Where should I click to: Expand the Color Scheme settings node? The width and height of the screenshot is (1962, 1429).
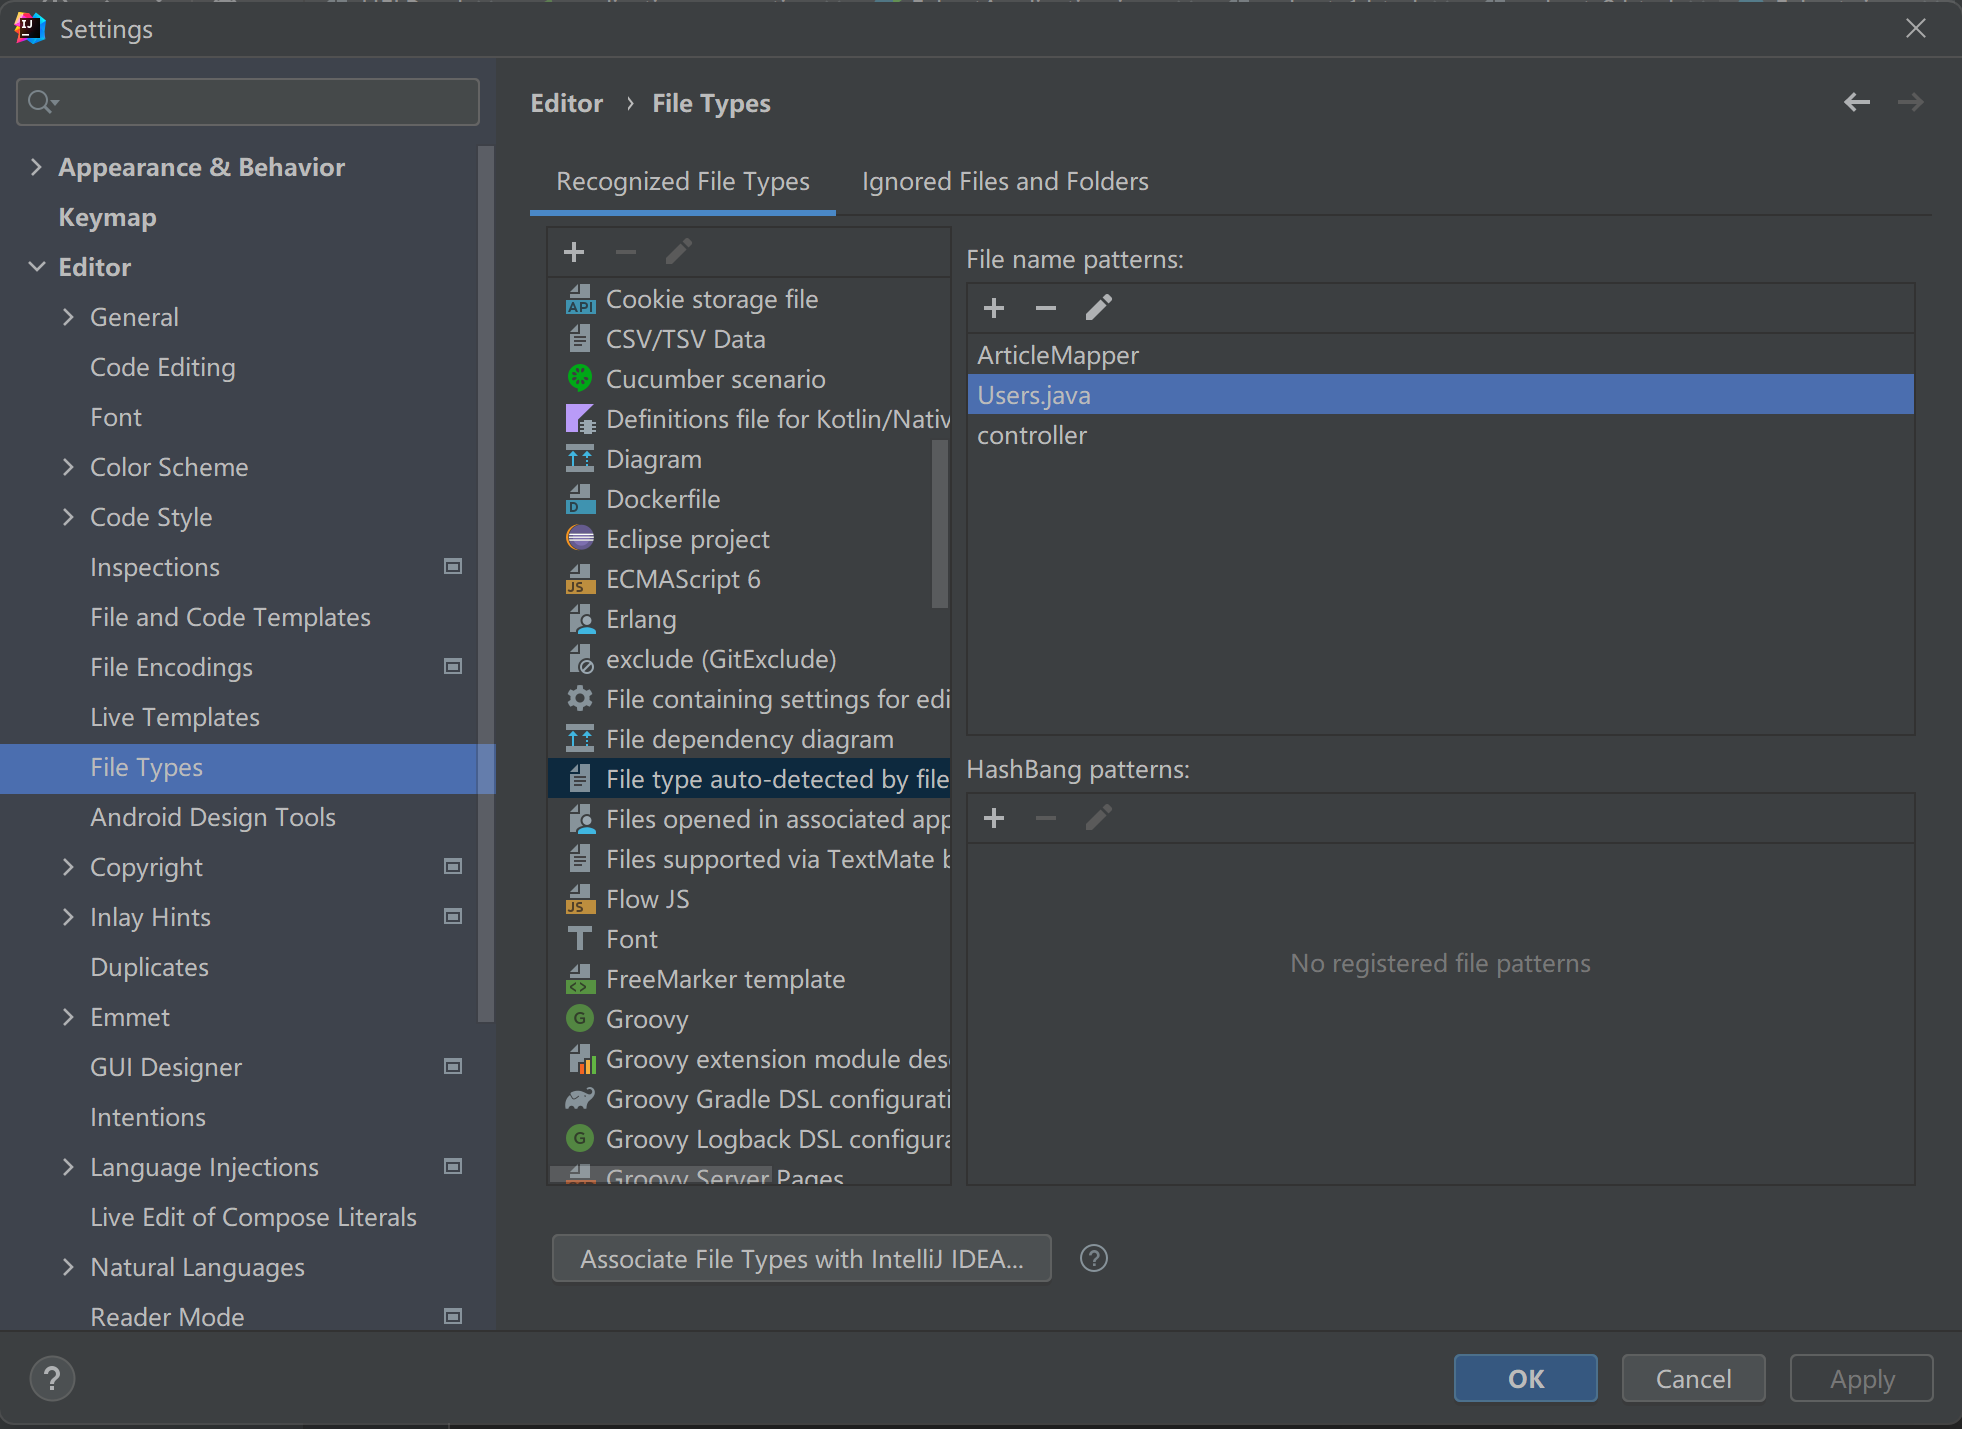[68, 467]
